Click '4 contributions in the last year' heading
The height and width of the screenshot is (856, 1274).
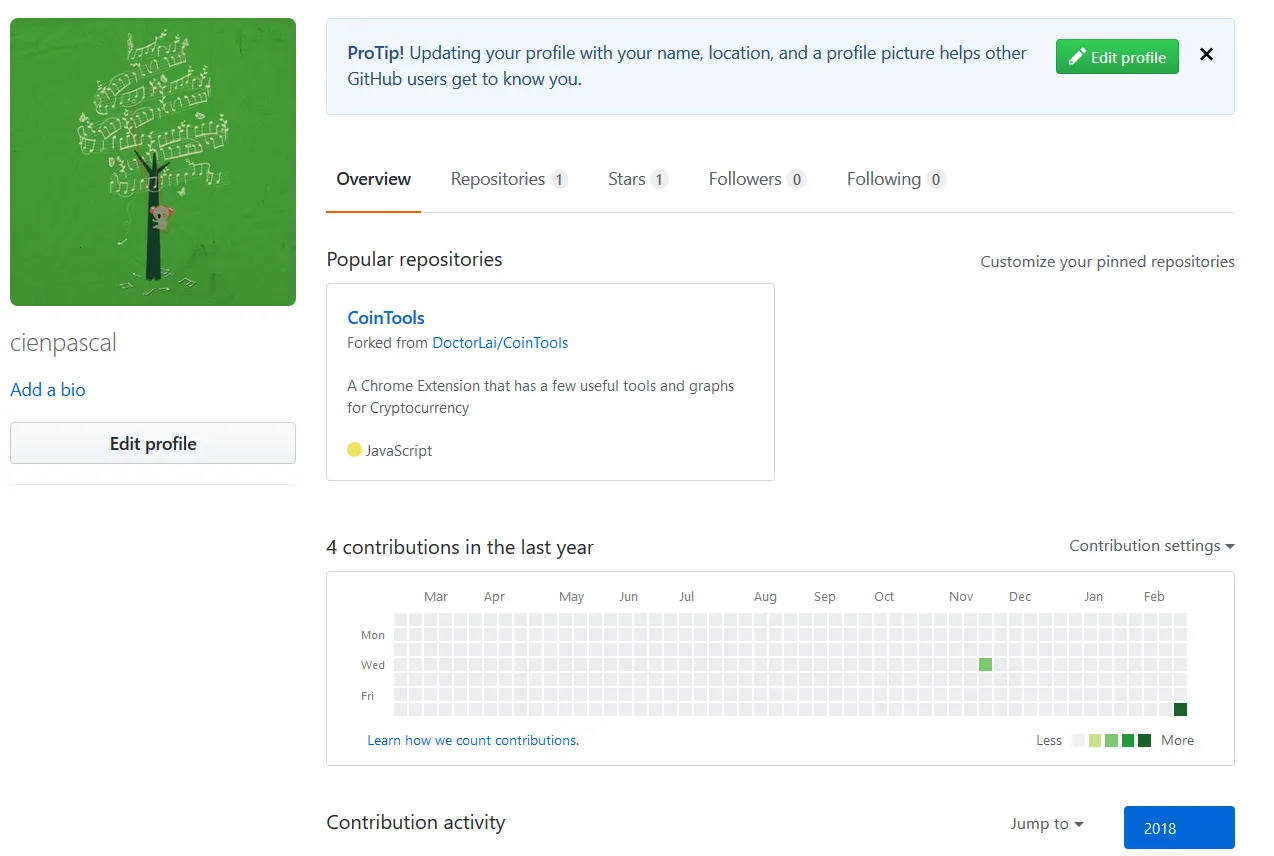pos(460,547)
